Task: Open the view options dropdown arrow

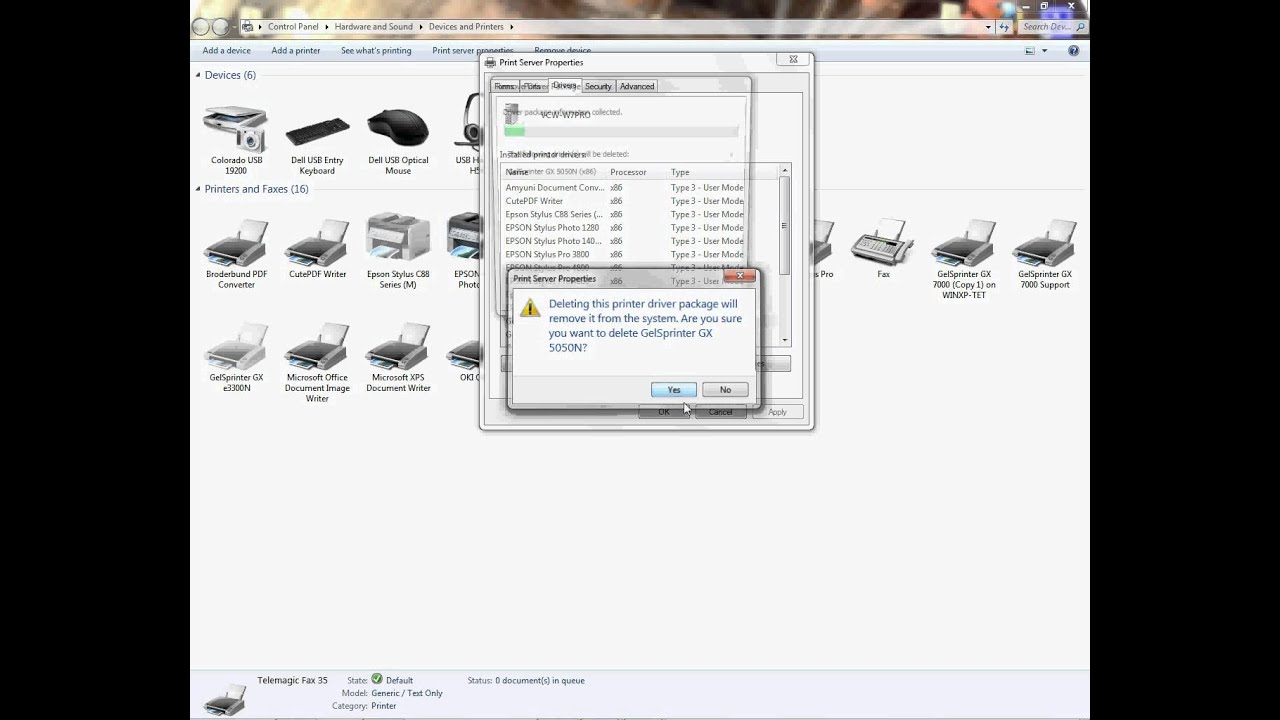Action: (x=1044, y=50)
